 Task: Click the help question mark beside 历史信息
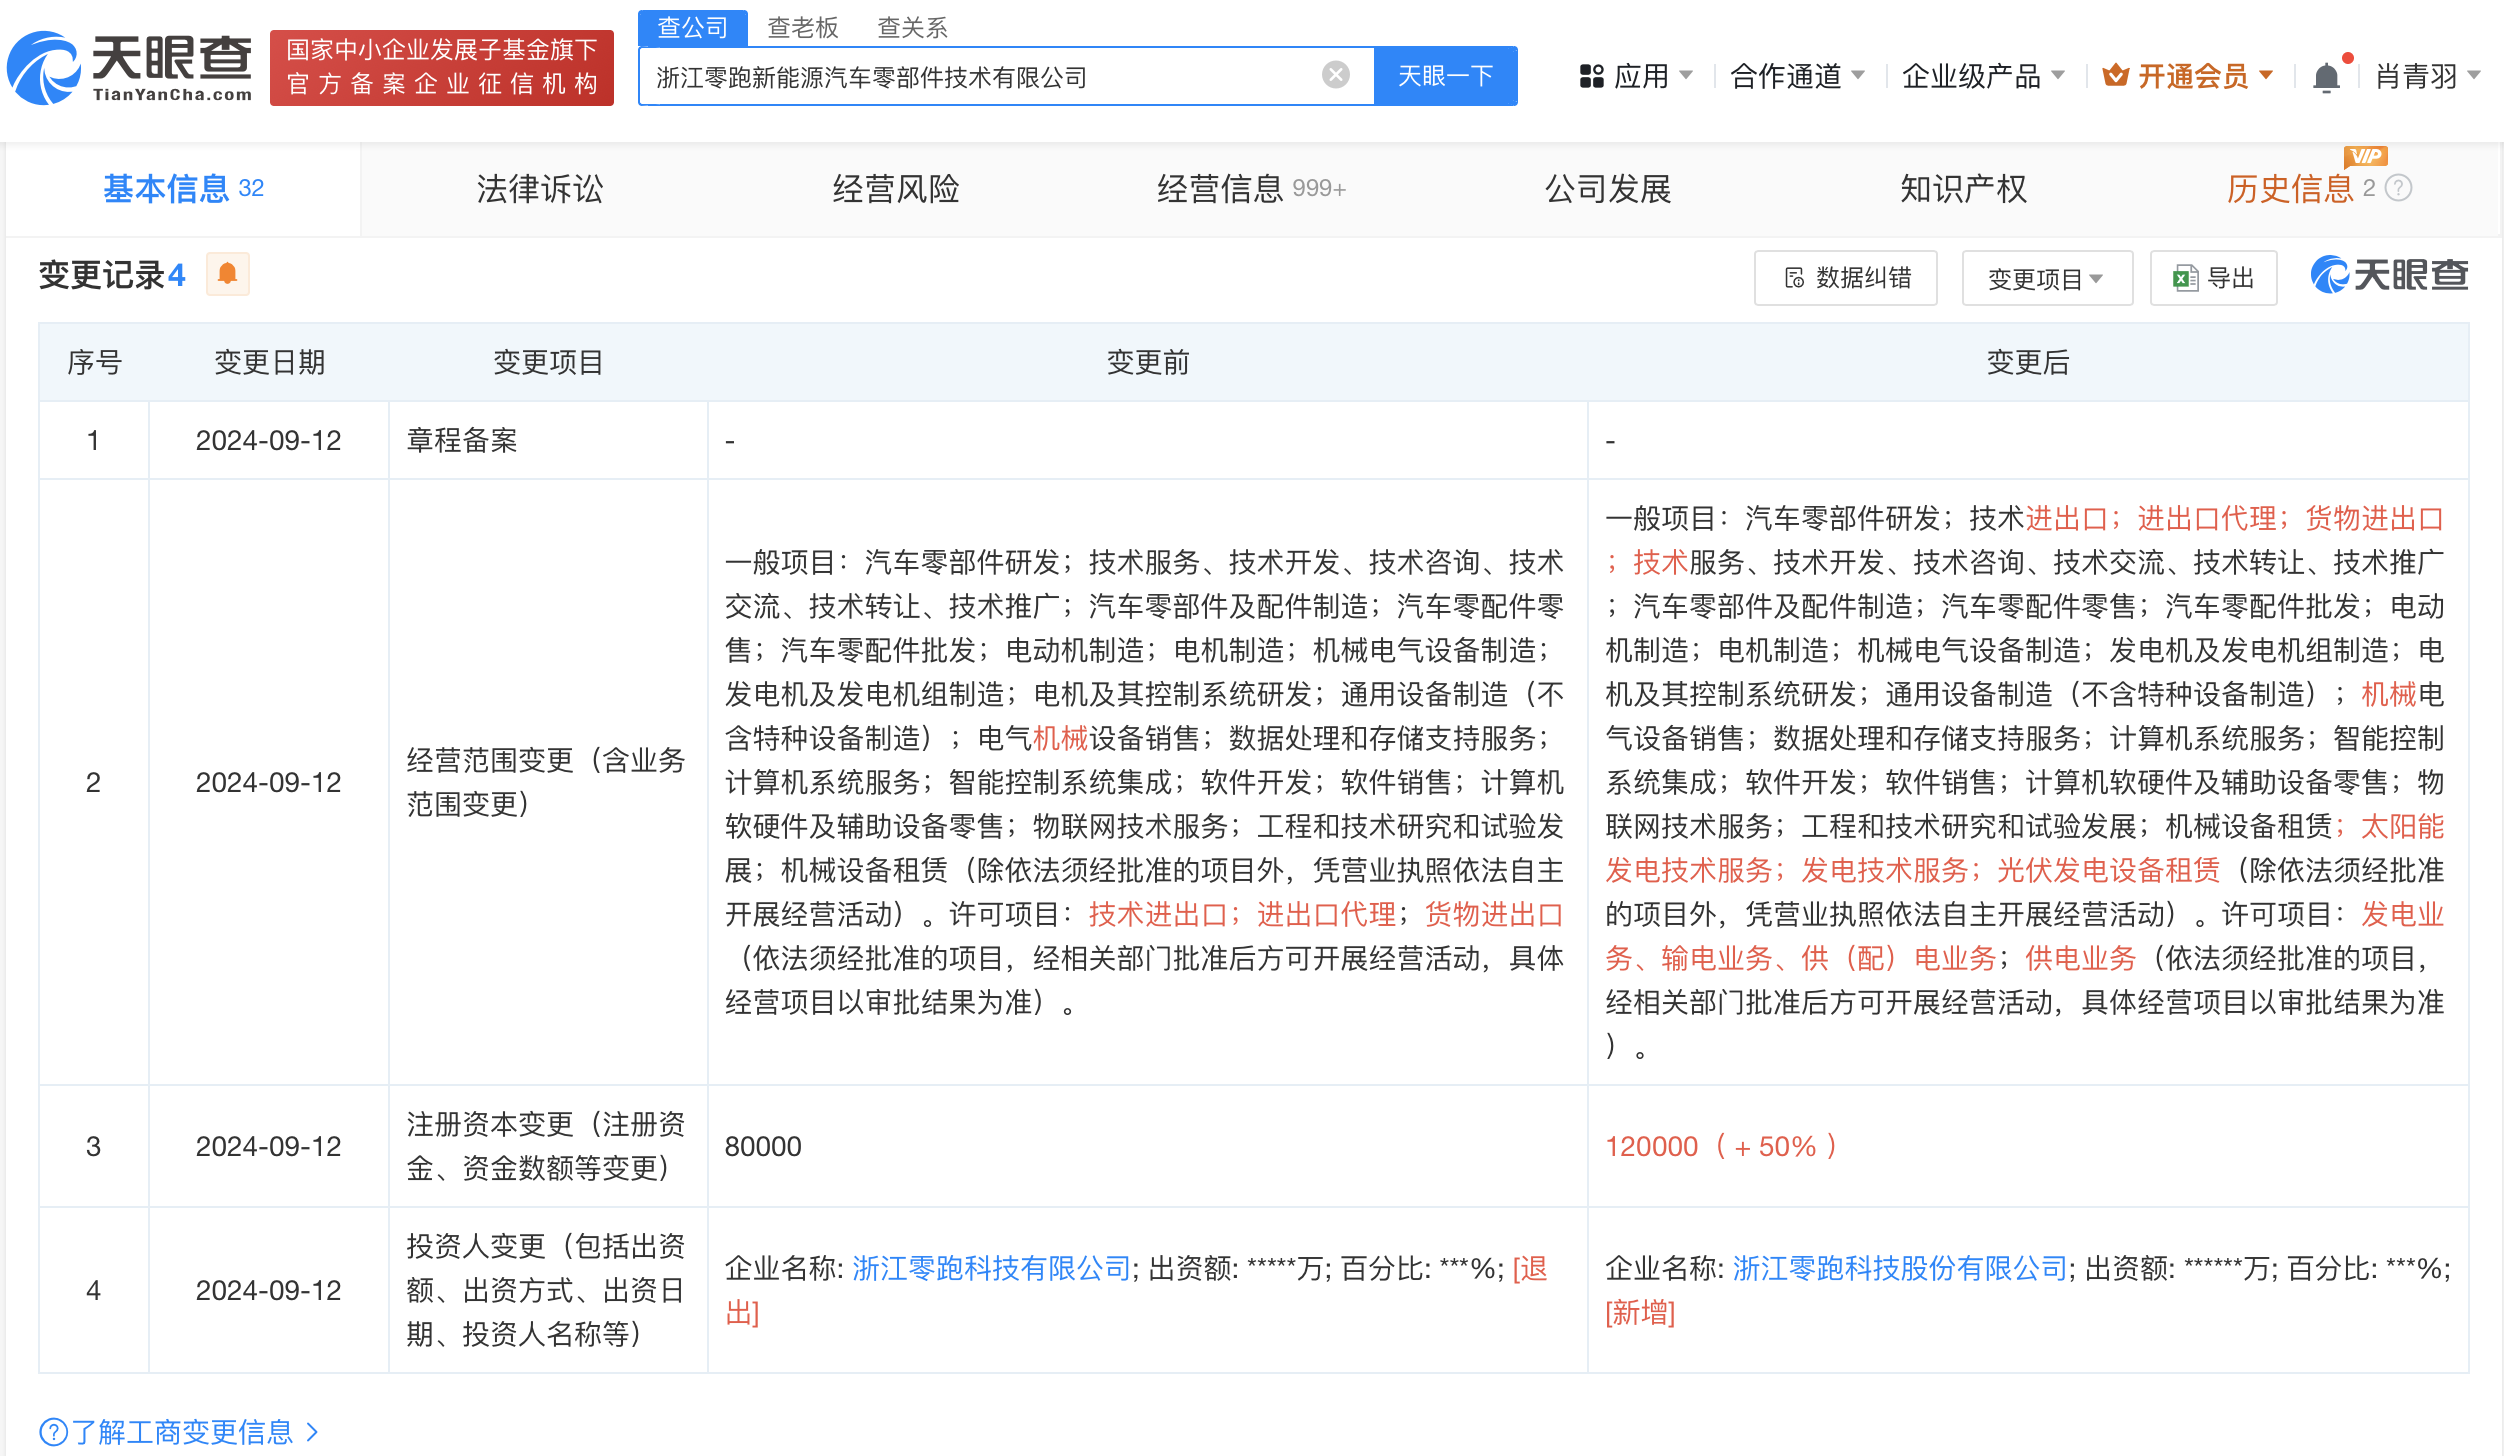point(2399,188)
